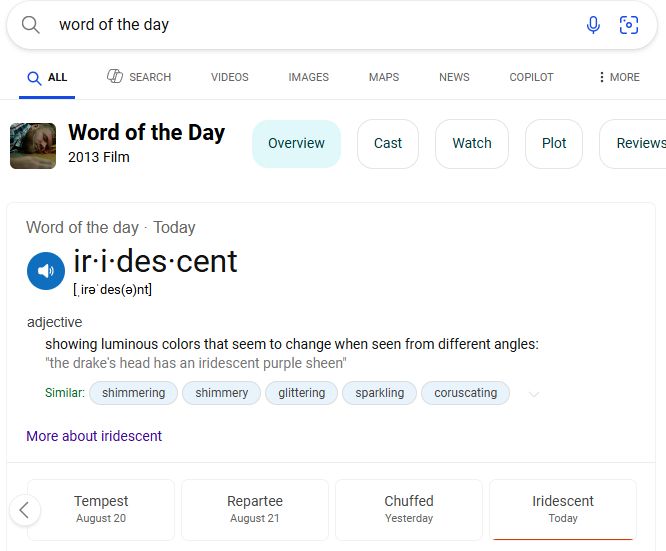Activate voice search microphone icon

click(x=593, y=25)
